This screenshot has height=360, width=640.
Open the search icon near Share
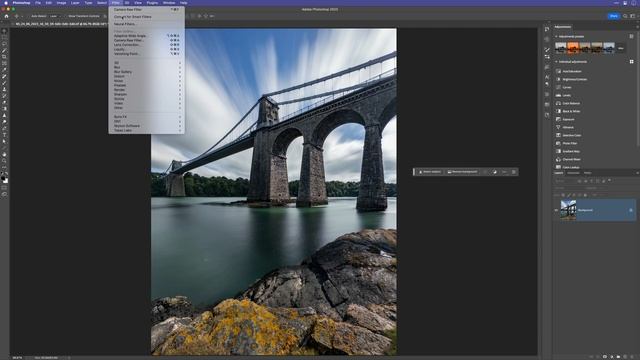pyautogui.click(x=625, y=16)
